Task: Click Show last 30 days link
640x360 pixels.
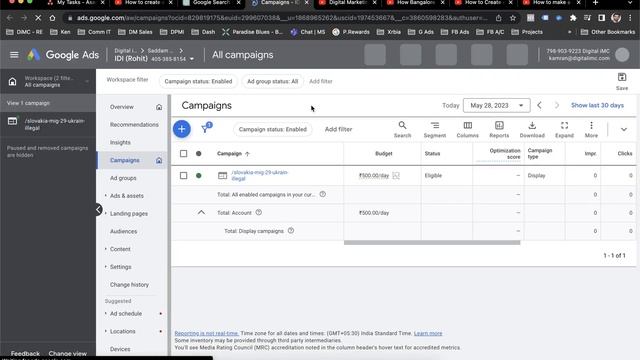Action: (x=597, y=105)
